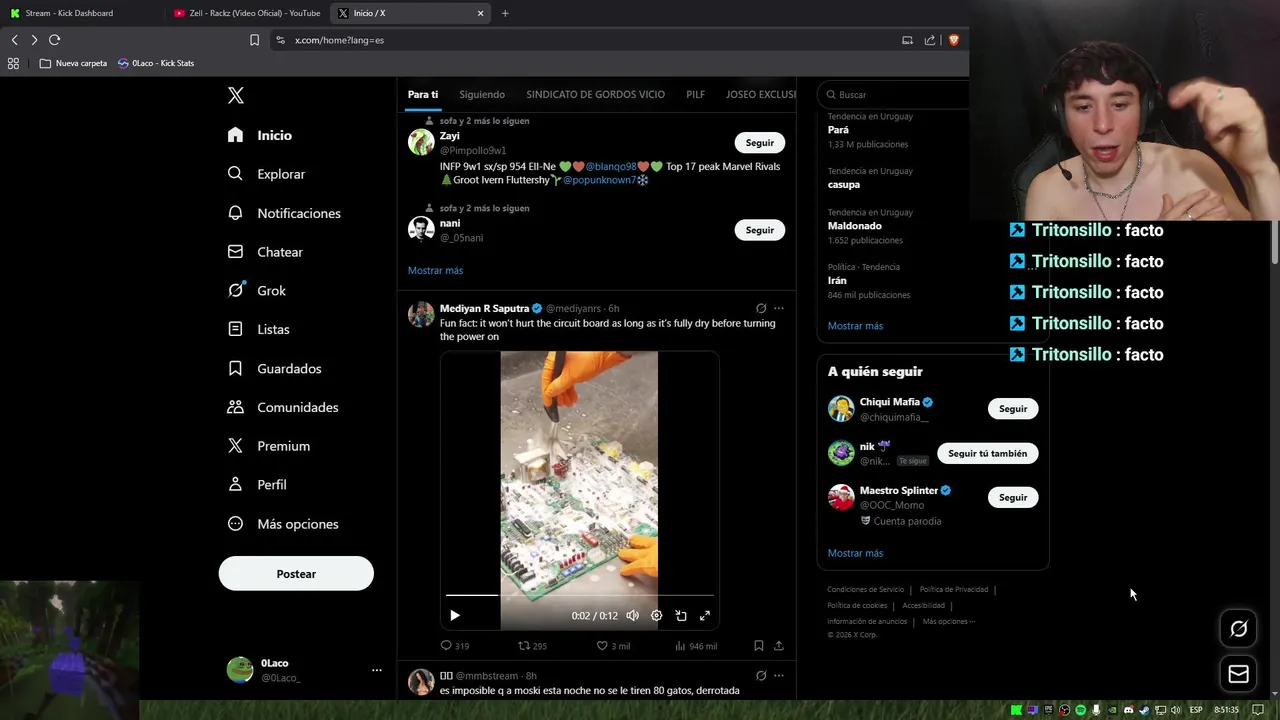Toggle video picture-in-picture
1280x720 pixels.
pyautogui.click(x=681, y=616)
